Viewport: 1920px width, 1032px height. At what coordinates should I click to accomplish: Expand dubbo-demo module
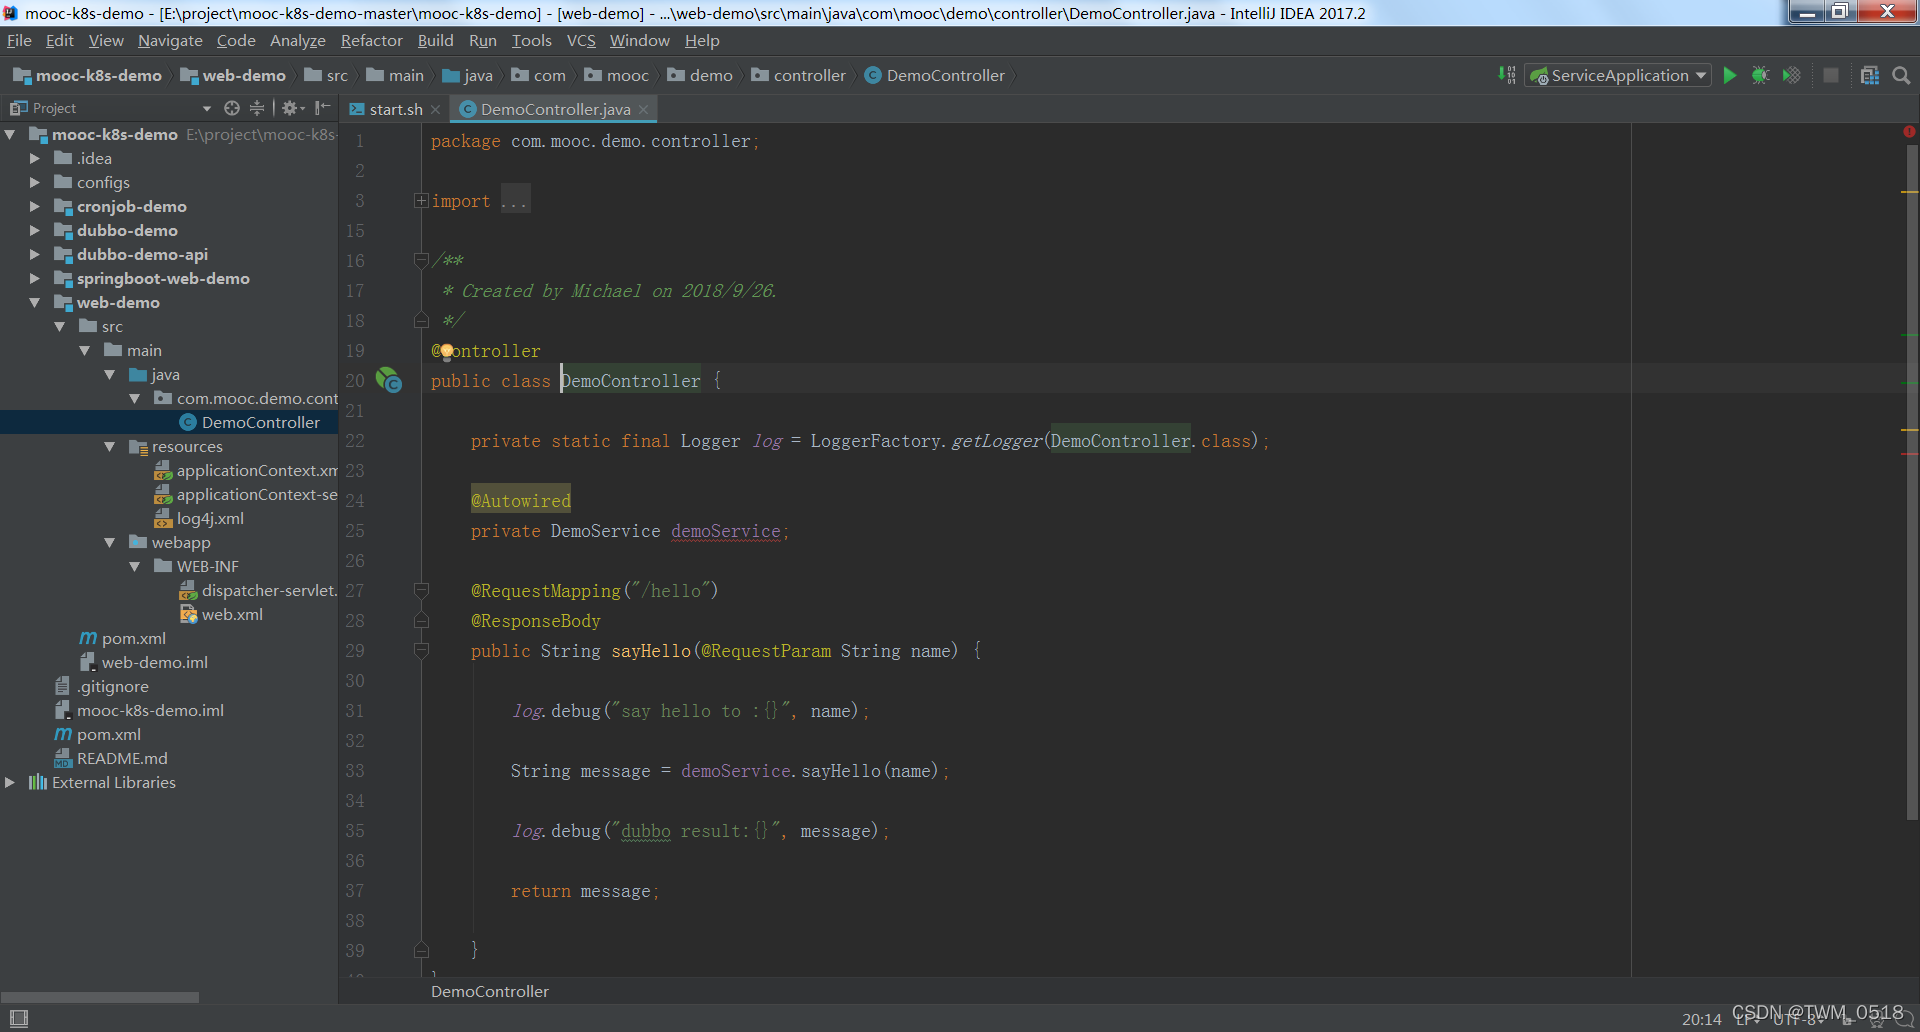coord(35,230)
